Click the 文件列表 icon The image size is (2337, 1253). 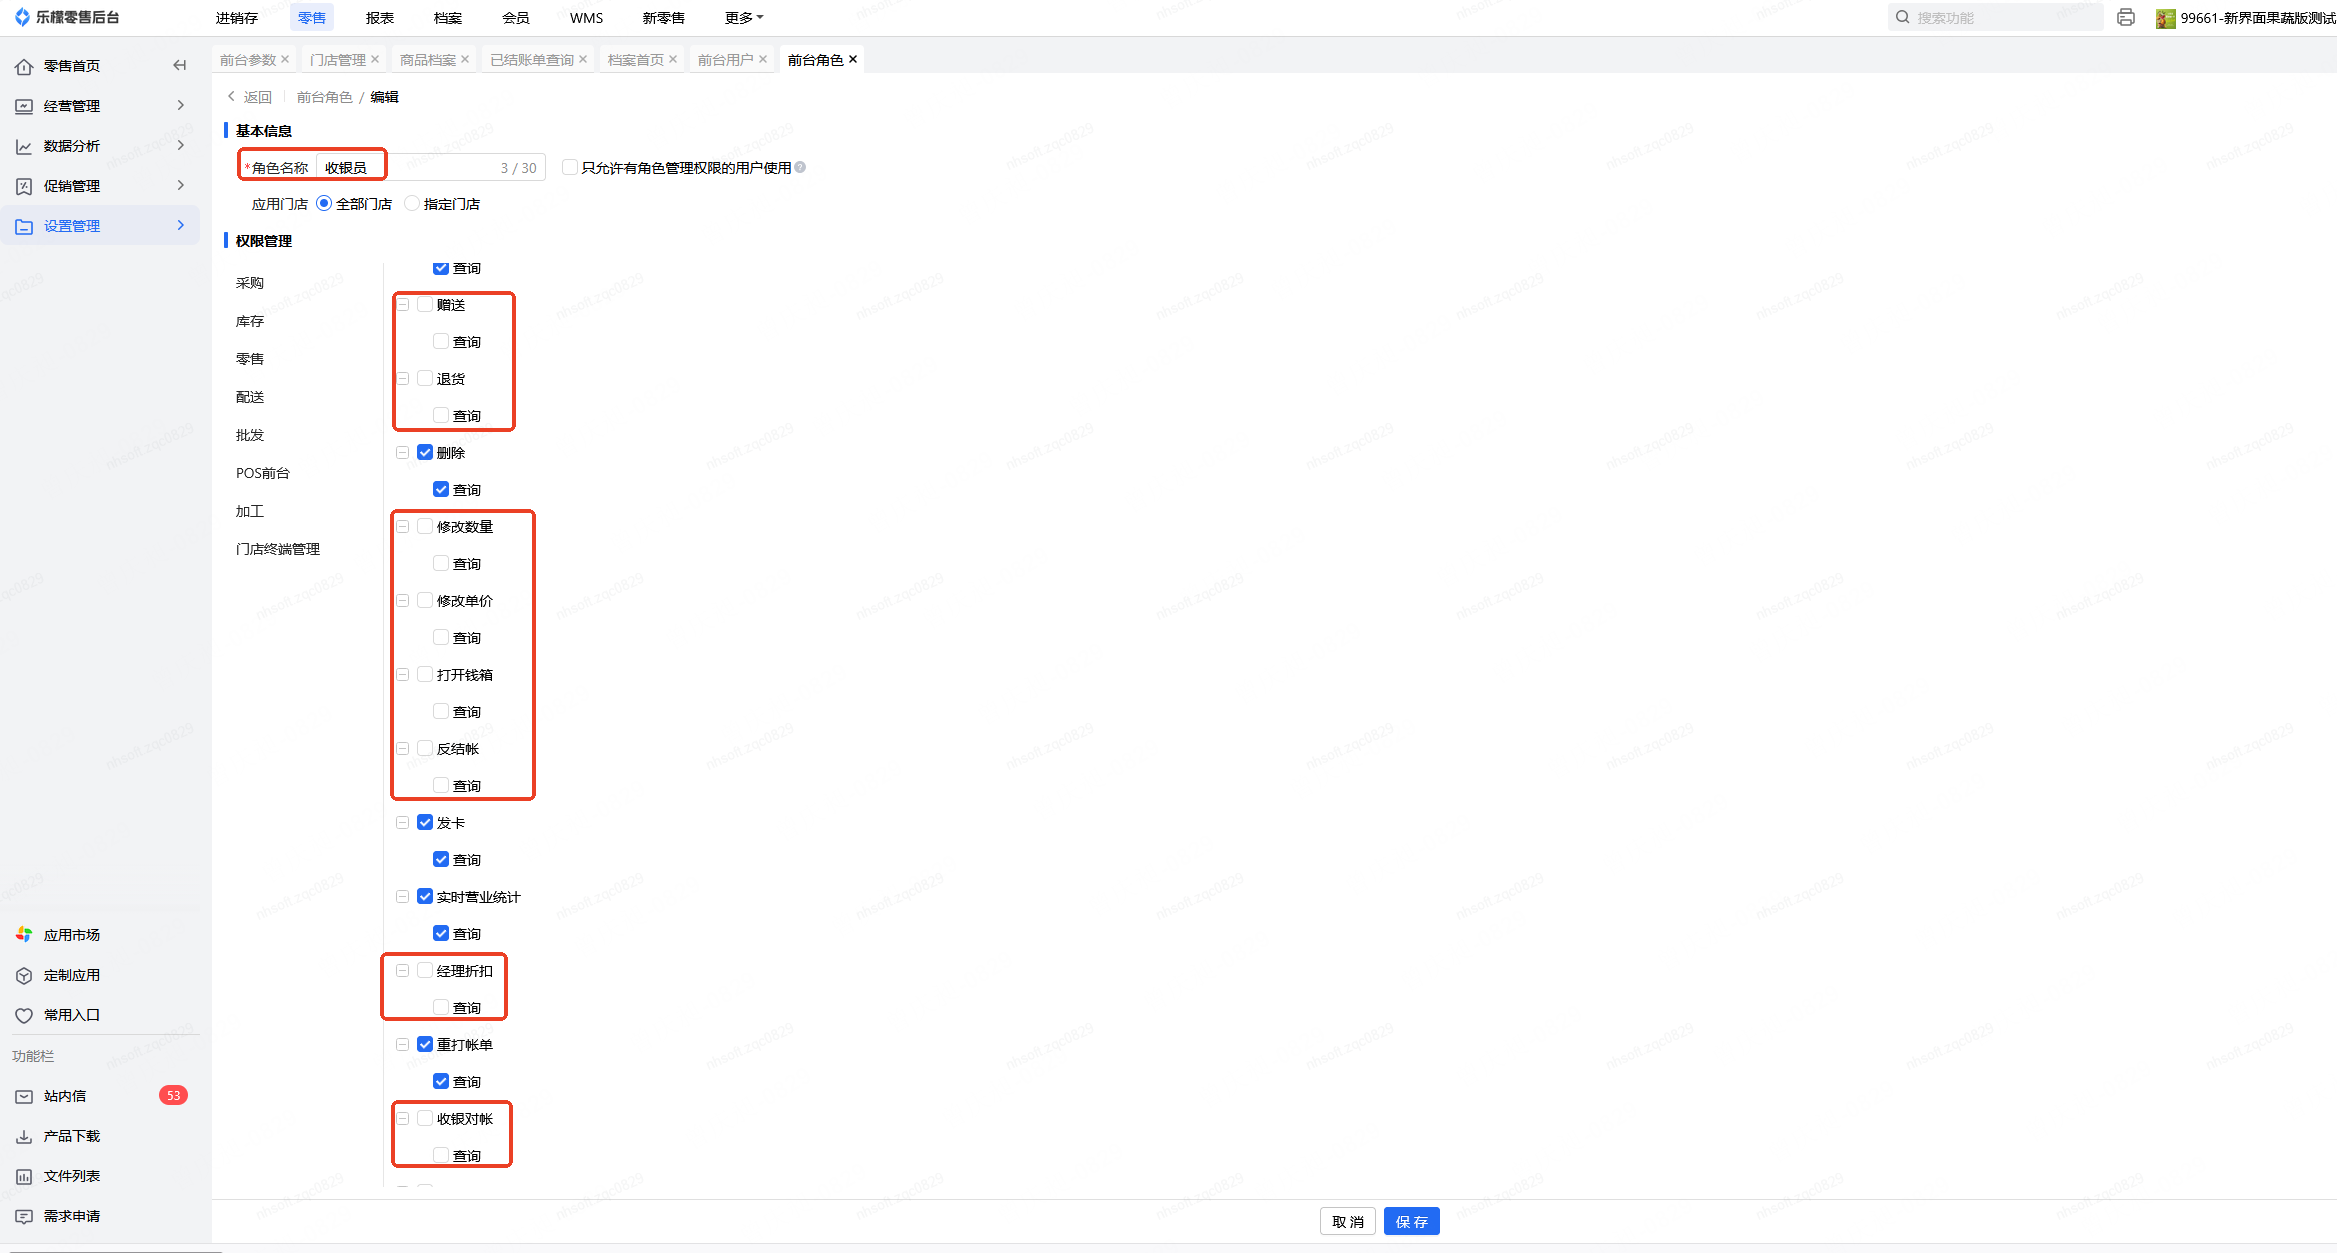click(24, 1176)
